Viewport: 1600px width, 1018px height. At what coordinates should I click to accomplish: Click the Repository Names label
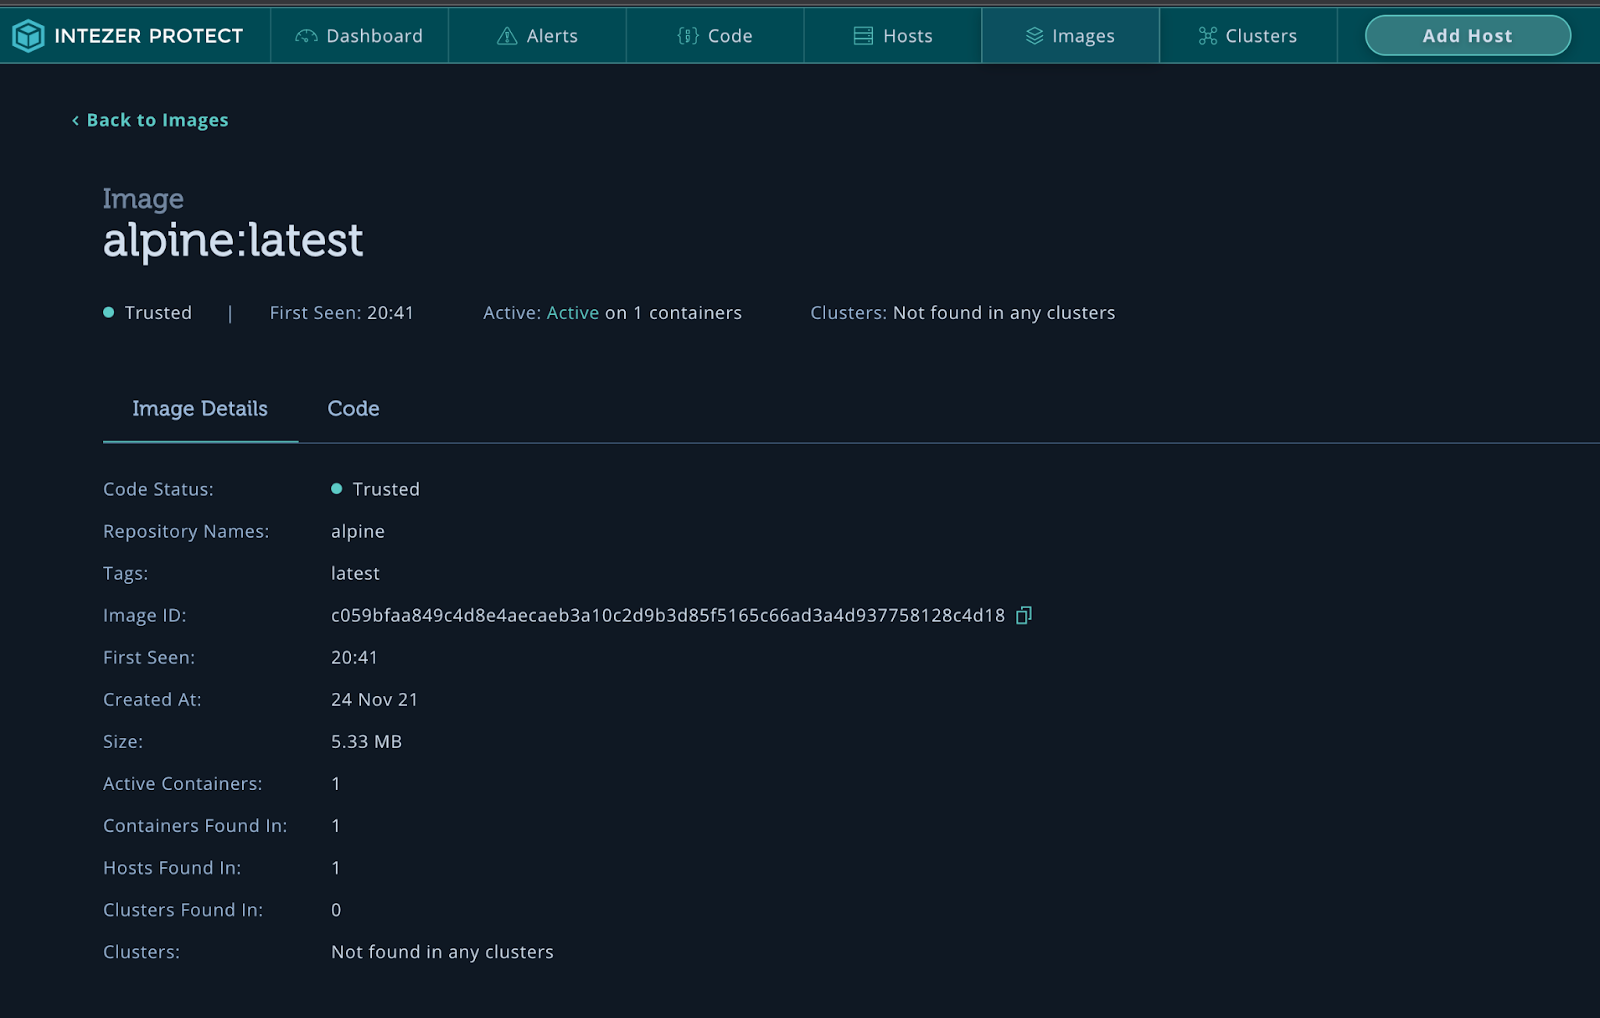click(186, 532)
